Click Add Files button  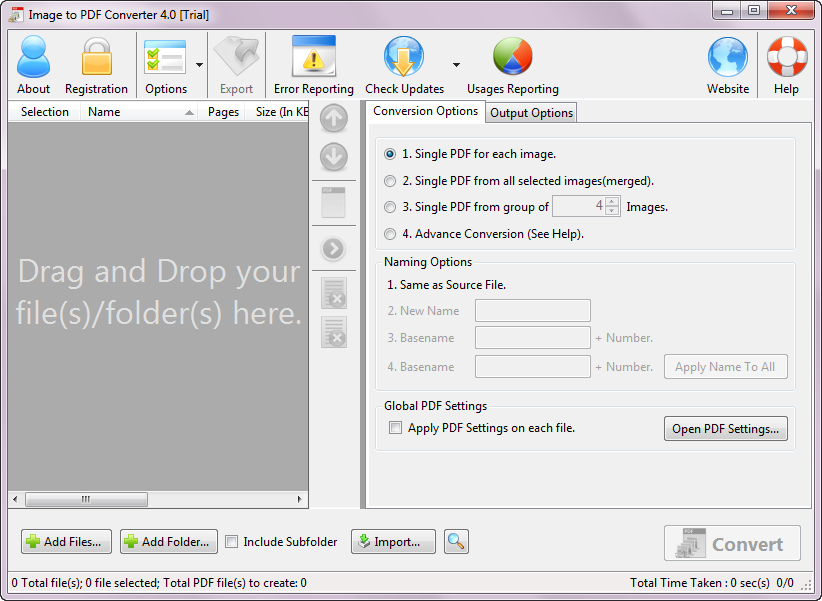point(67,542)
